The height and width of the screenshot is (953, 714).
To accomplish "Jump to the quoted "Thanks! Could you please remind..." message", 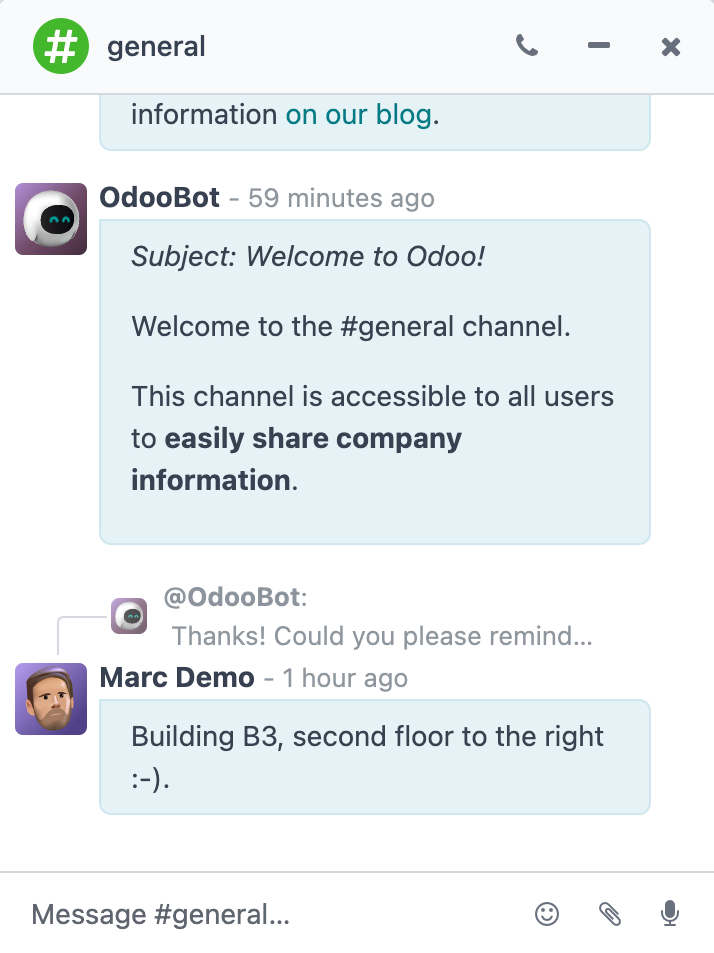I will tap(382, 636).
